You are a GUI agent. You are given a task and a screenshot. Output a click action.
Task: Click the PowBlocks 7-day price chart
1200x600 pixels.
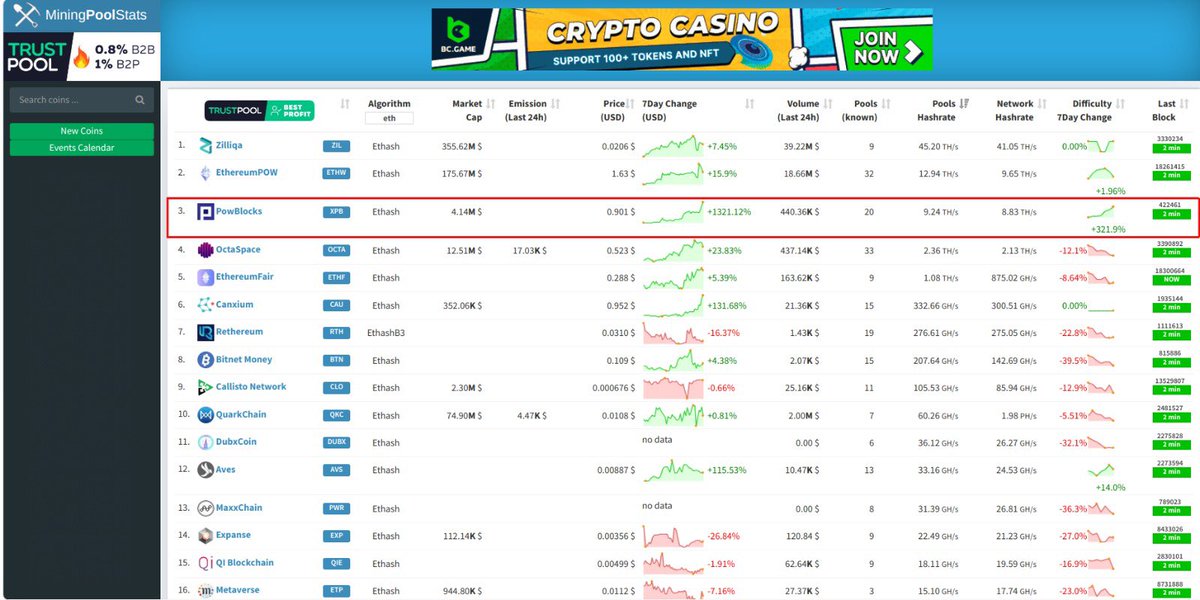673,212
